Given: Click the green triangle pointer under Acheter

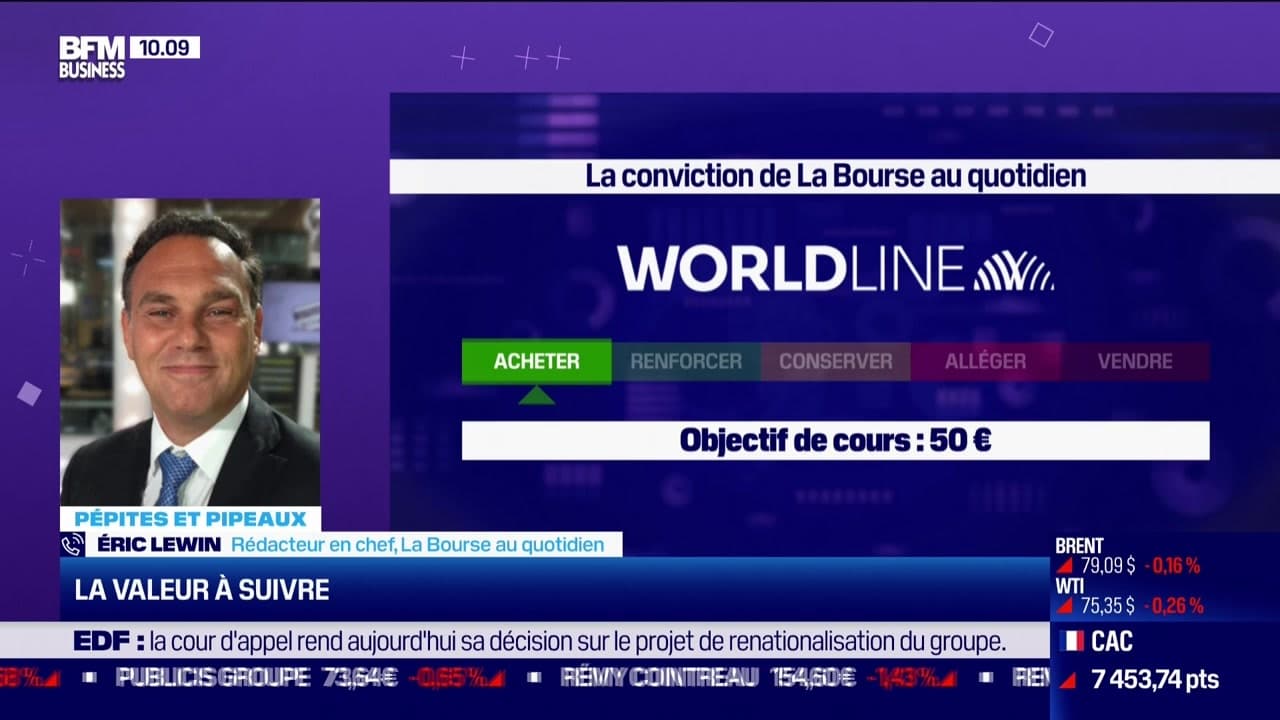Looking at the screenshot, I should 536,396.
